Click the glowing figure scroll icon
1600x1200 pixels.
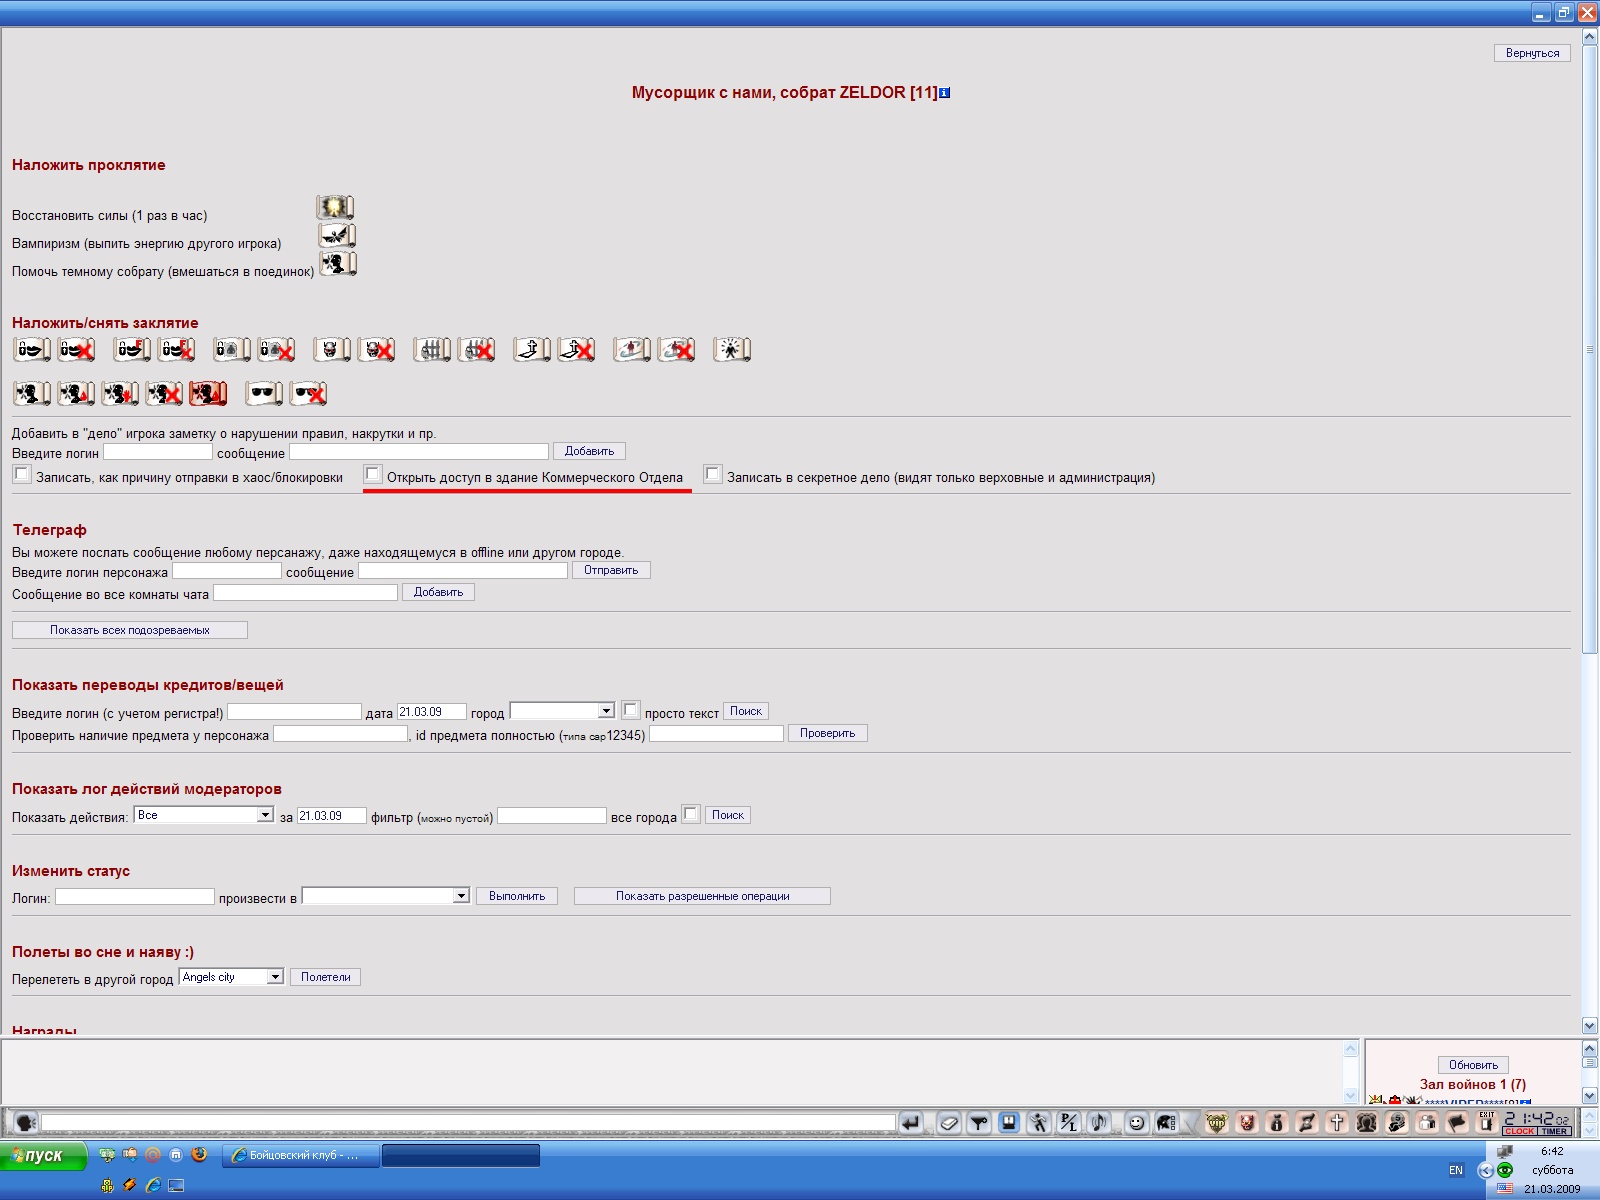(732, 350)
